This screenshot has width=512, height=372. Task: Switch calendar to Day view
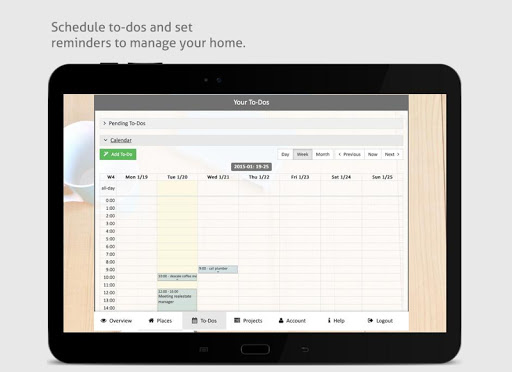285,154
